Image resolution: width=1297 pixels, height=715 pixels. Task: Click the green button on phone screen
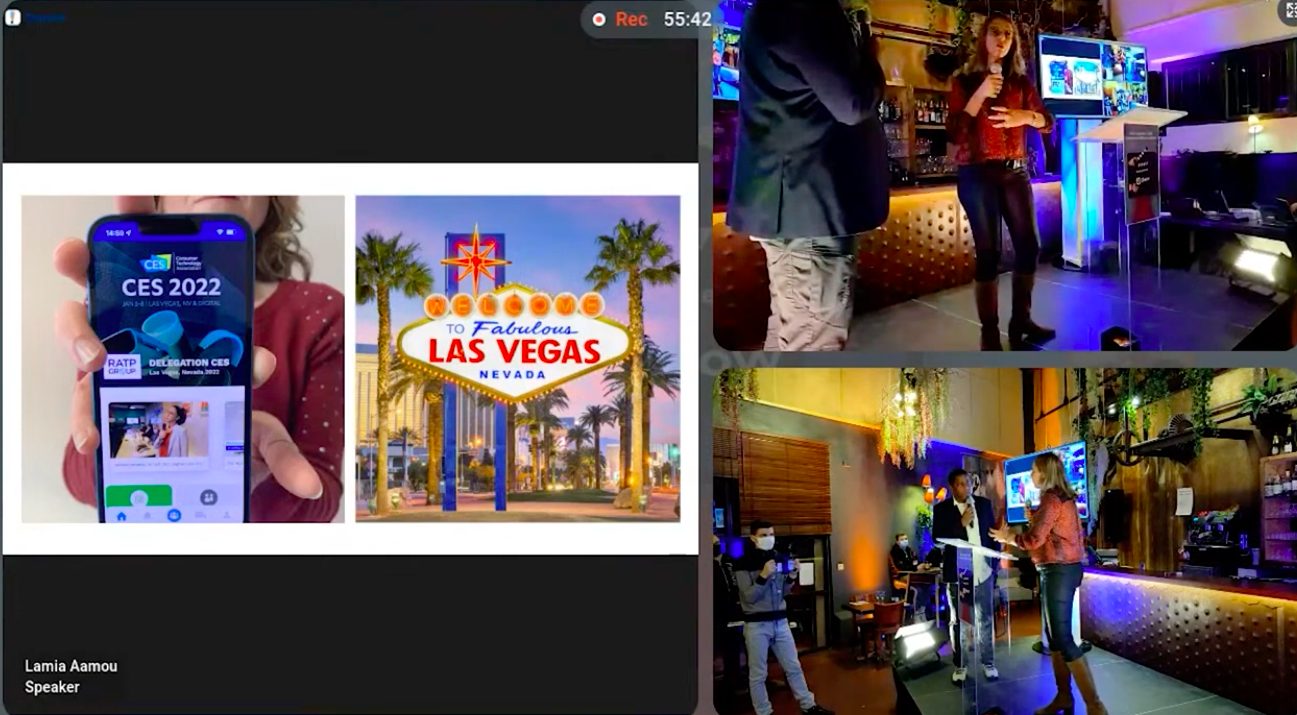pyautogui.click(x=139, y=496)
